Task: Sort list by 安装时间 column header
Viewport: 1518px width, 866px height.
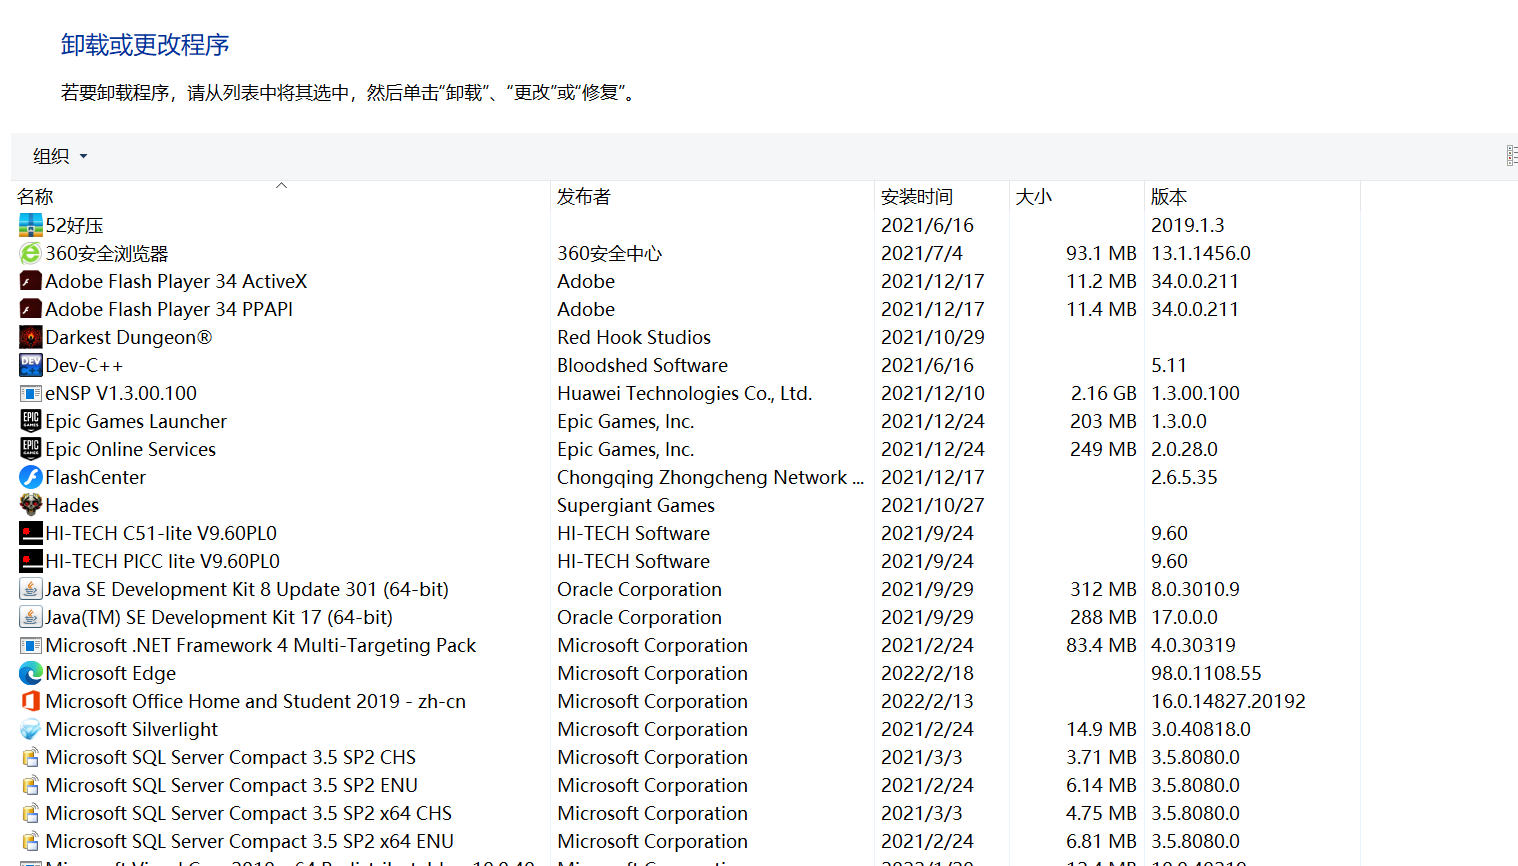Action: (x=941, y=197)
